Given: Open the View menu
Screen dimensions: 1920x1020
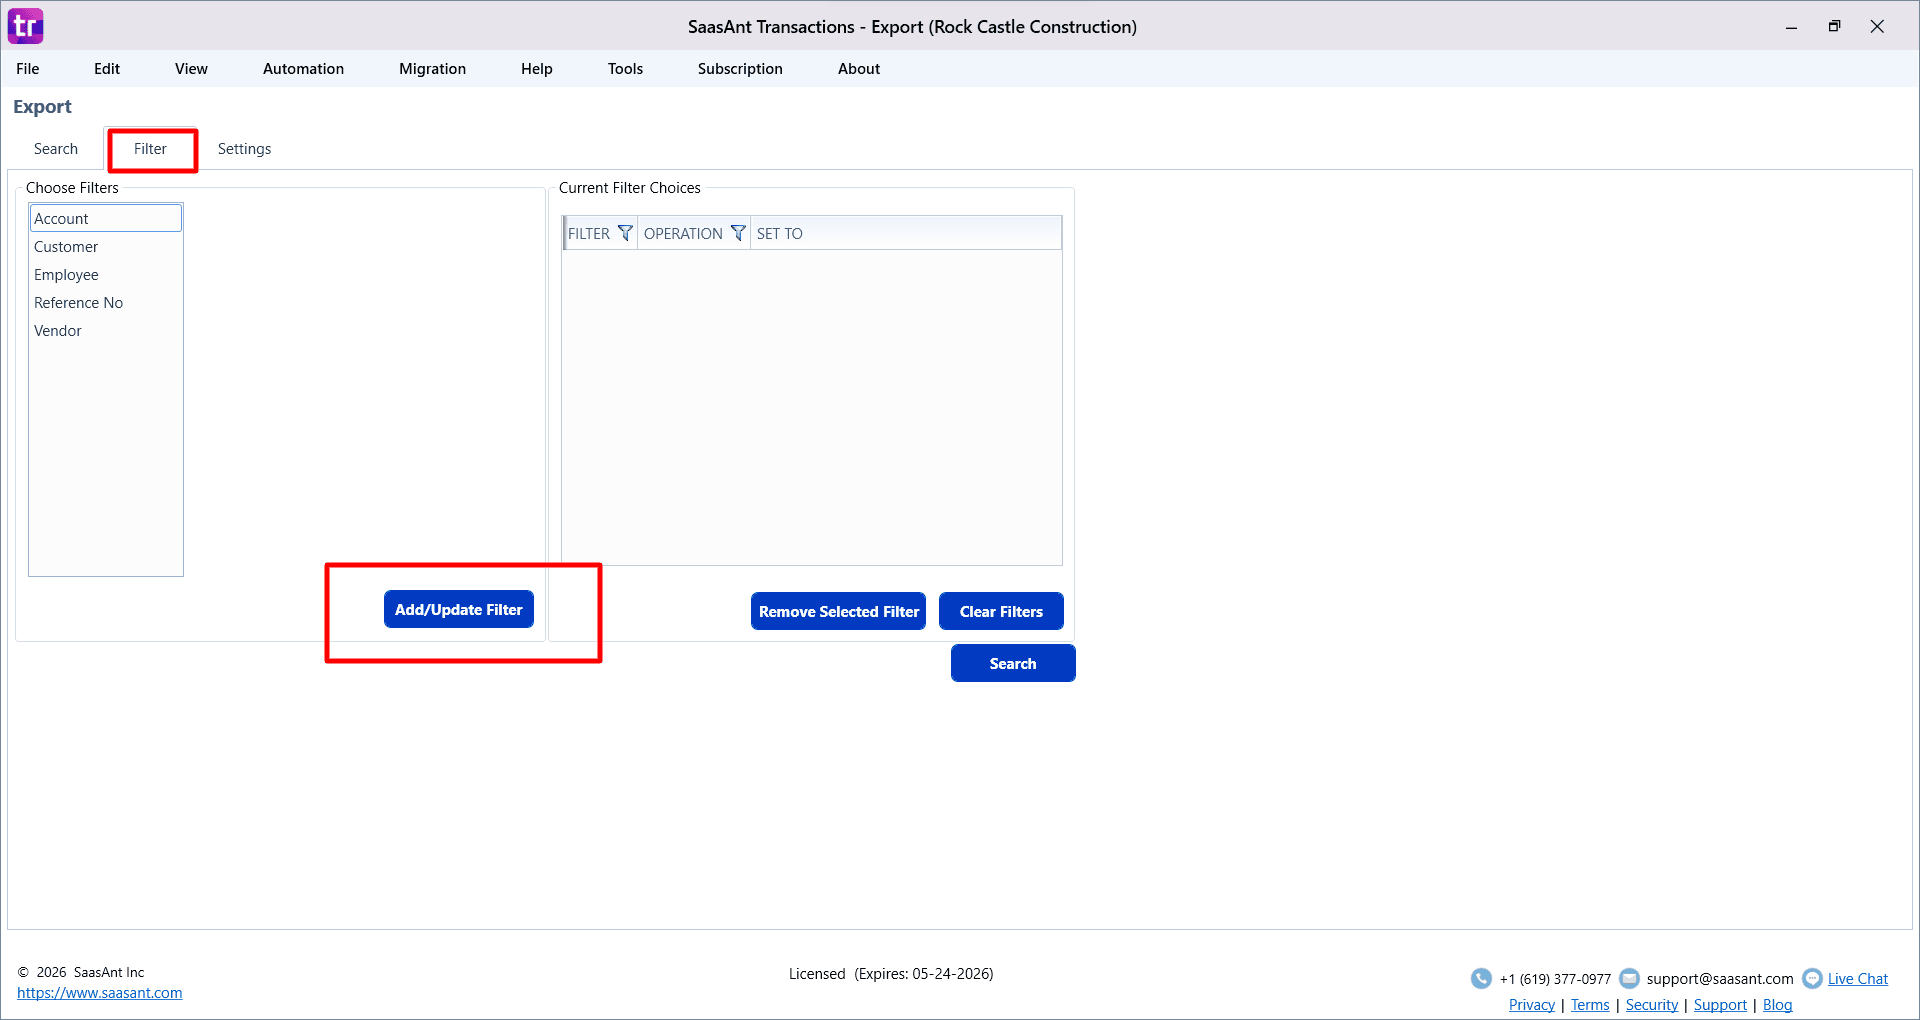Looking at the screenshot, I should [x=191, y=69].
